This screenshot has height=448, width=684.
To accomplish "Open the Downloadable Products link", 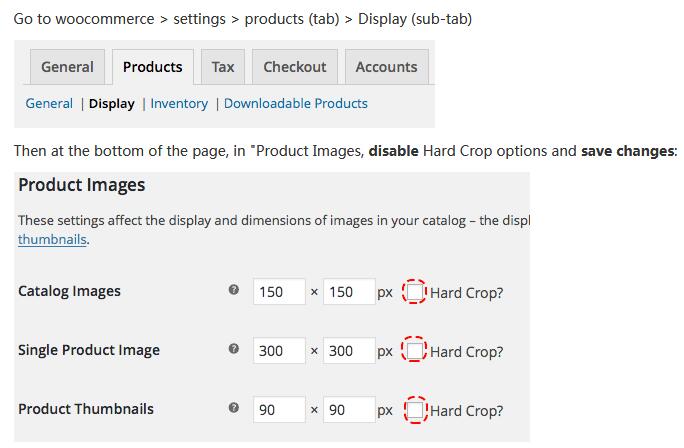I will point(296,103).
